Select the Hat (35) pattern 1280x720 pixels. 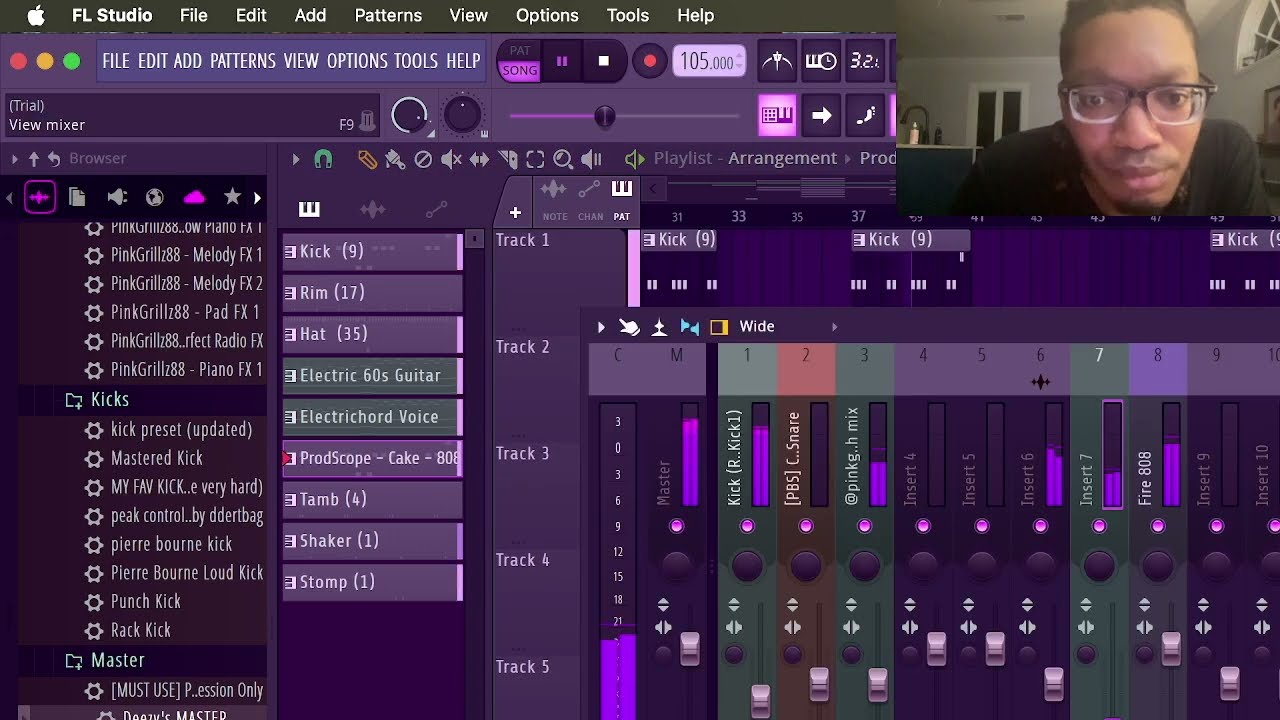(372, 334)
